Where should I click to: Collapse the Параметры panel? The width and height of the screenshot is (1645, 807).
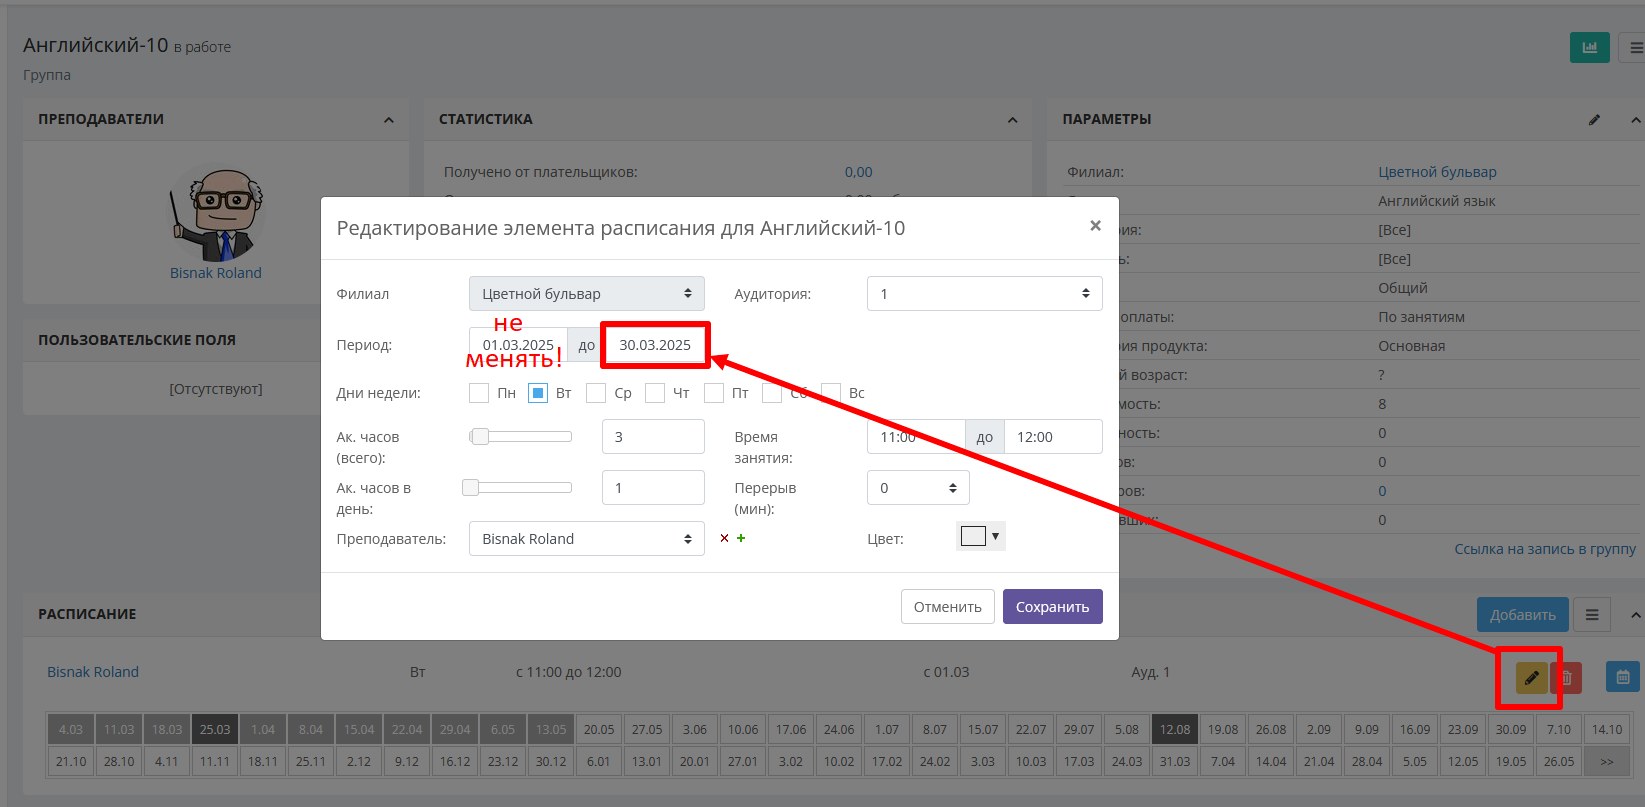[1636, 120]
